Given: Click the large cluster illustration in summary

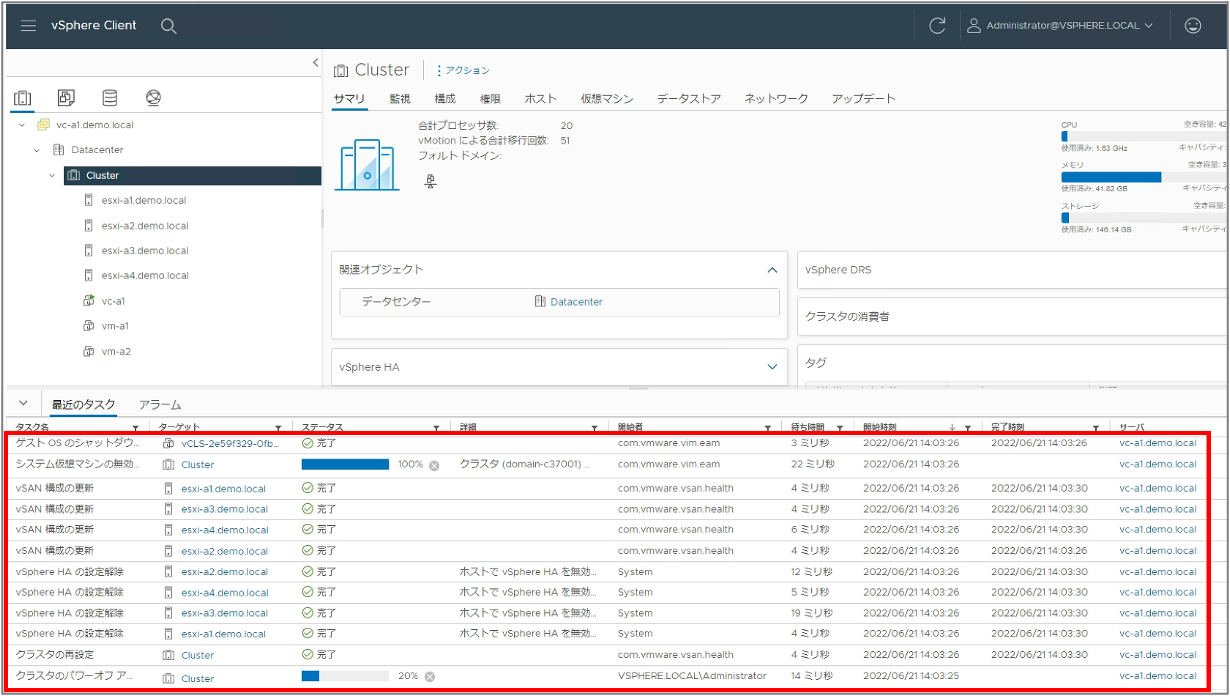Looking at the screenshot, I should point(368,164).
